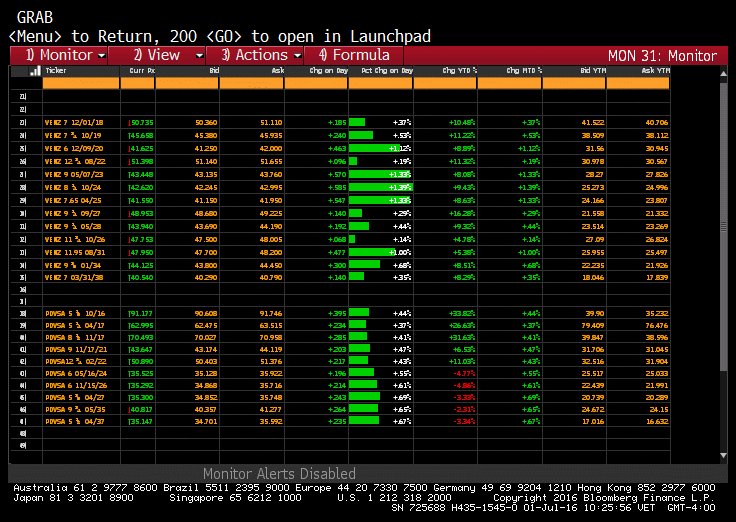Image resolution: width=736 pixels, height=522 pixels.
Task: Click the scrollbar down arrow
Action: [x=723, y=455]
